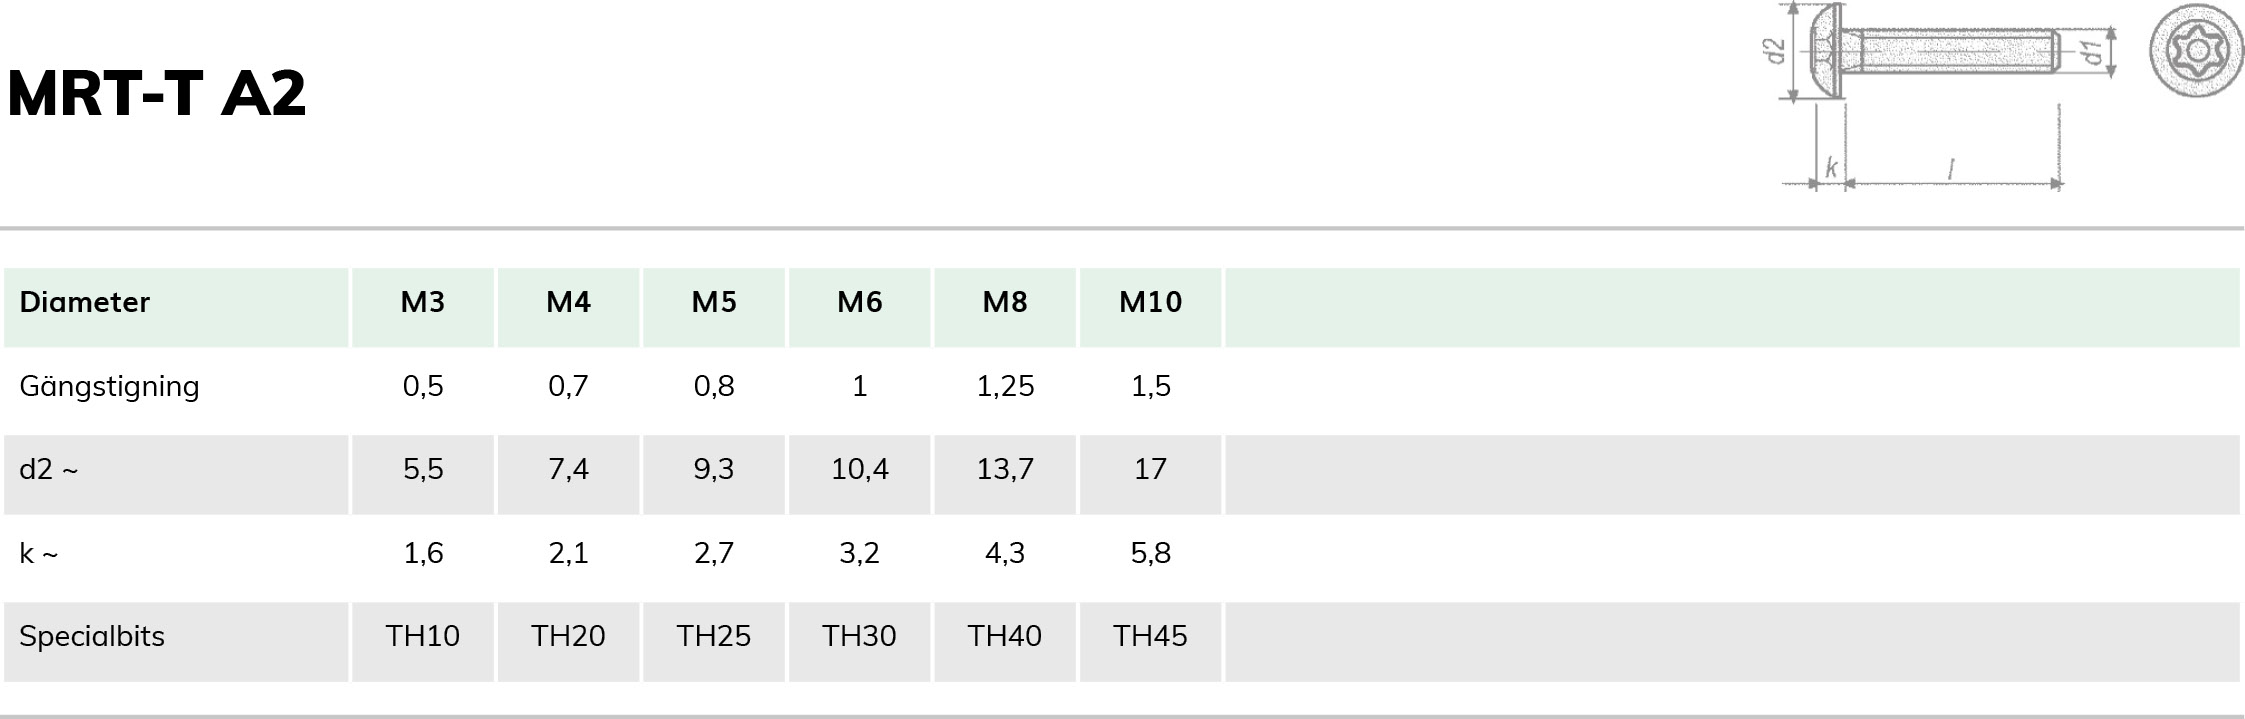Click the Specialbits row label
The height and width of the screenshot is (719, 2245).
click(92, 637)
